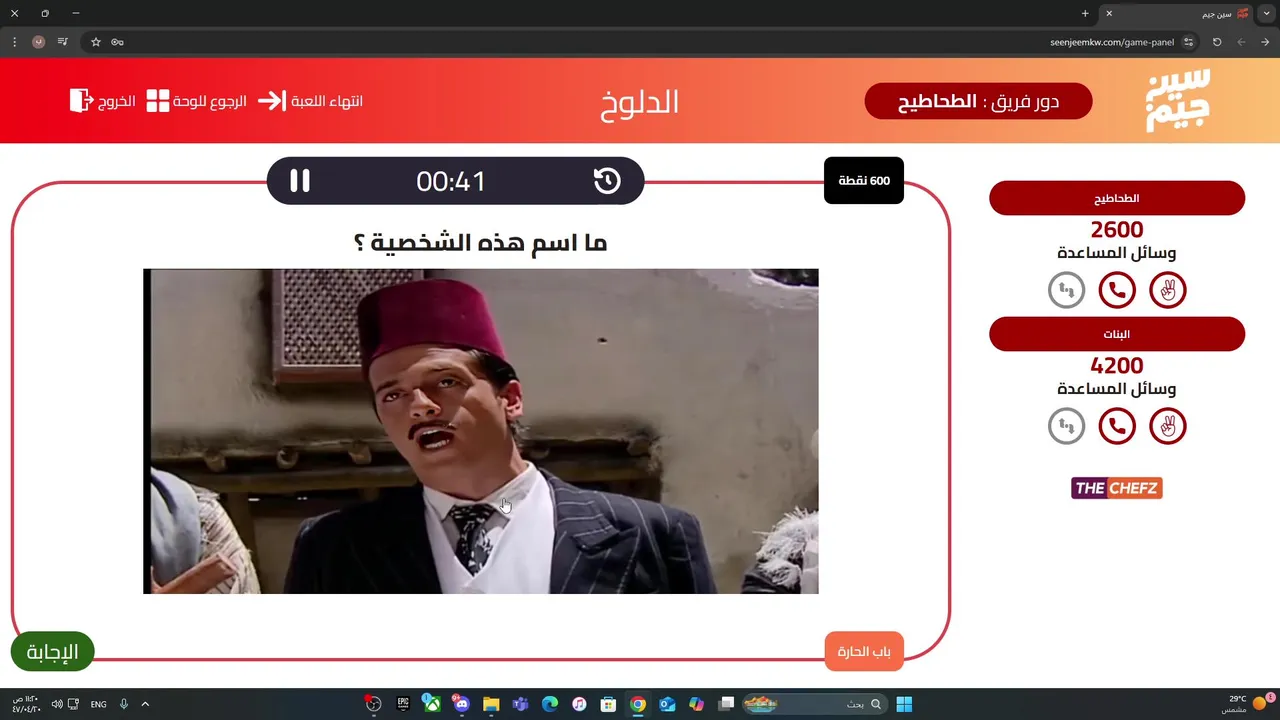Open Microsoft Edge from the taskbar

coord(549,704)
